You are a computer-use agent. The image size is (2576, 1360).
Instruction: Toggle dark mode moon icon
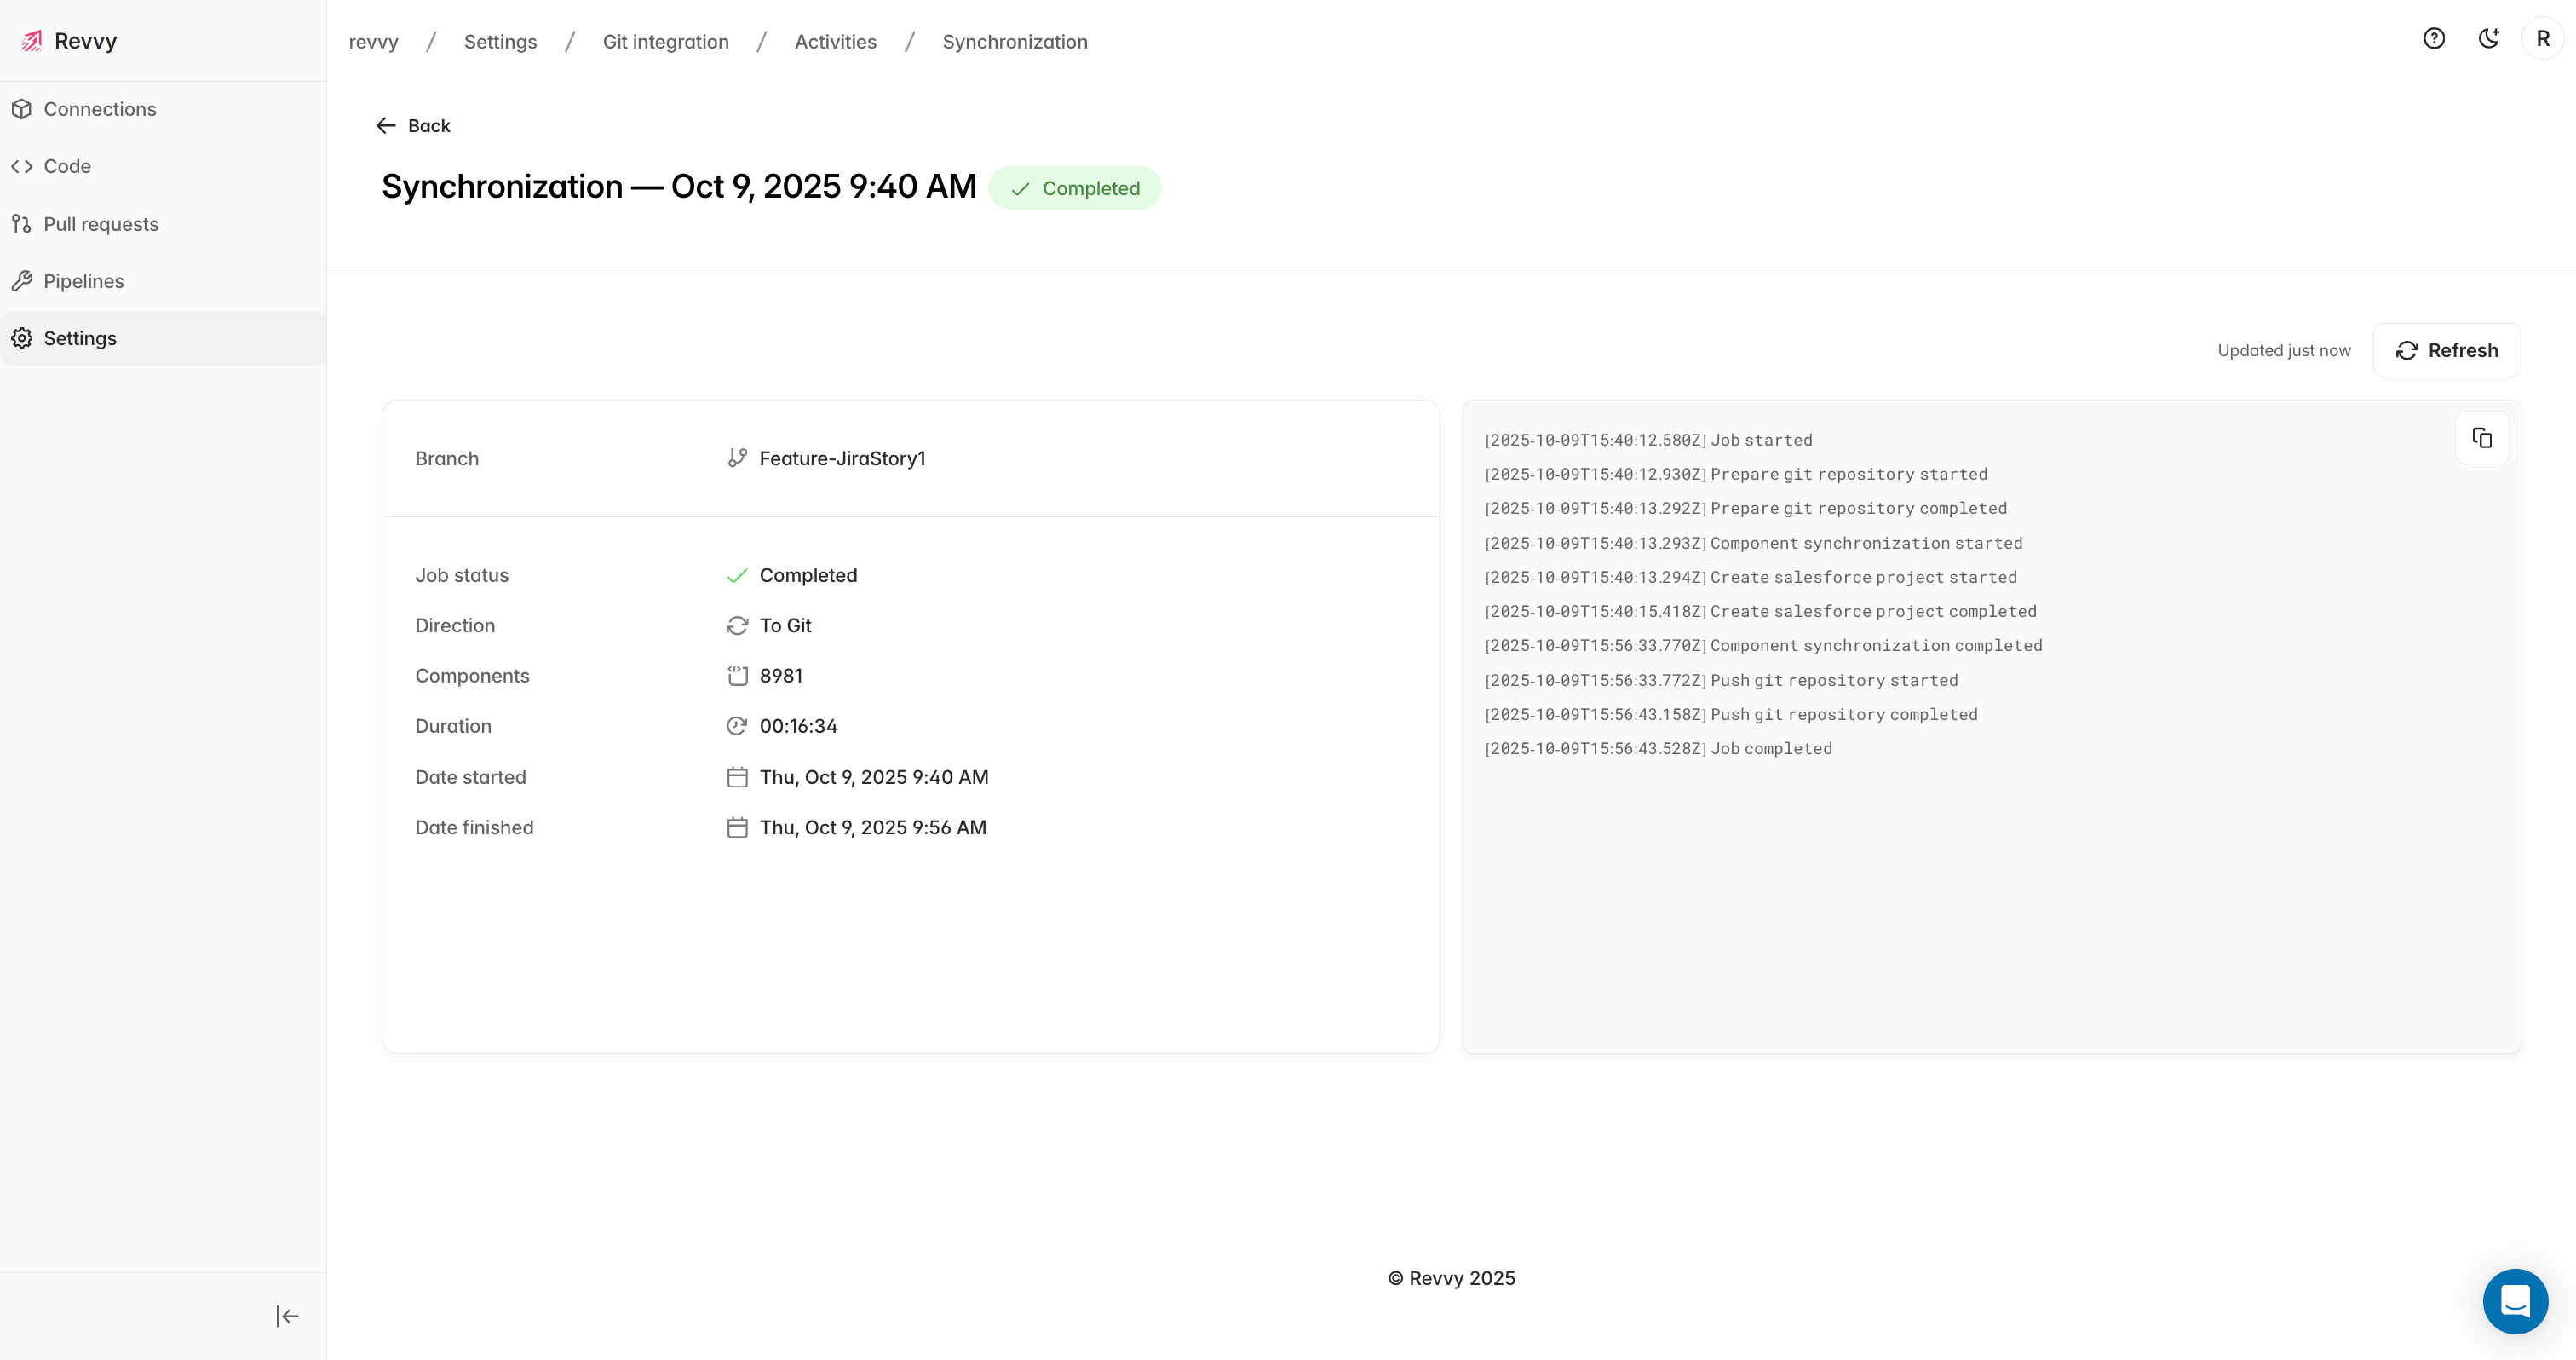2489,39
